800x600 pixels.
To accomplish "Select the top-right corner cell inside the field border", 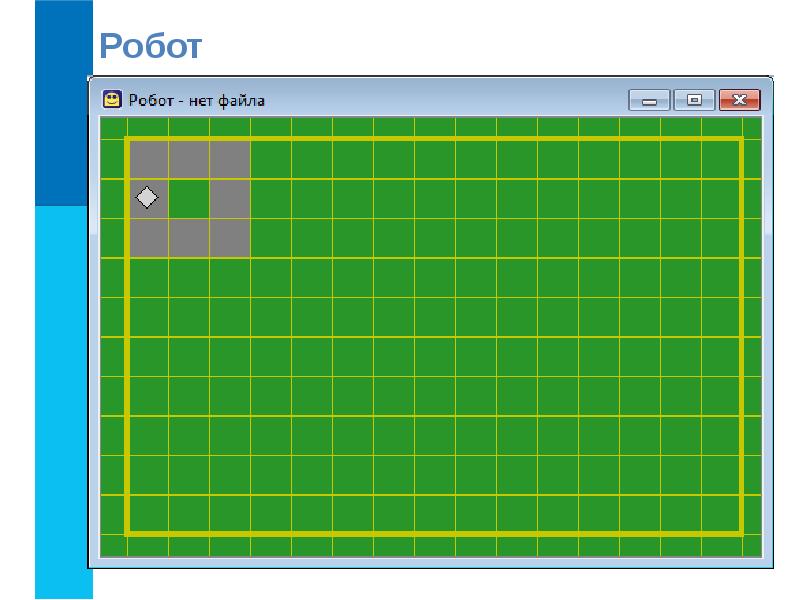I will [x=720, y=160].
